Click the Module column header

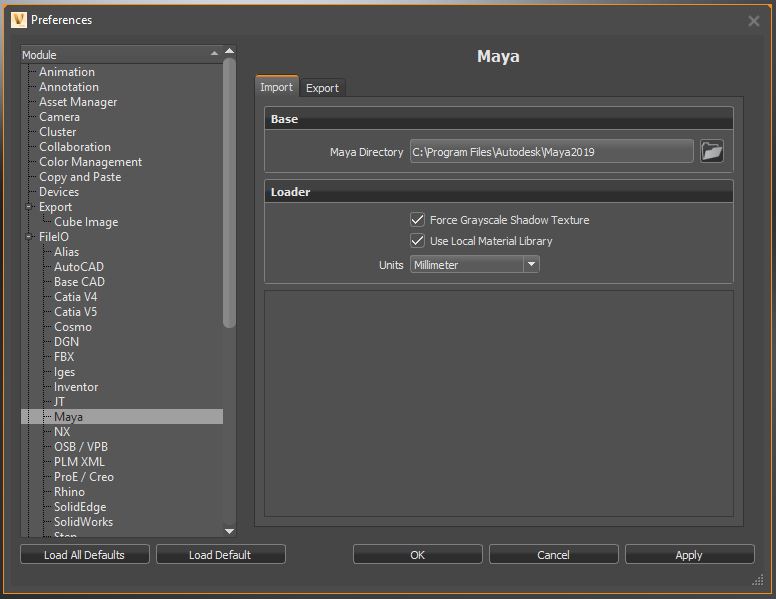point(122,54)
